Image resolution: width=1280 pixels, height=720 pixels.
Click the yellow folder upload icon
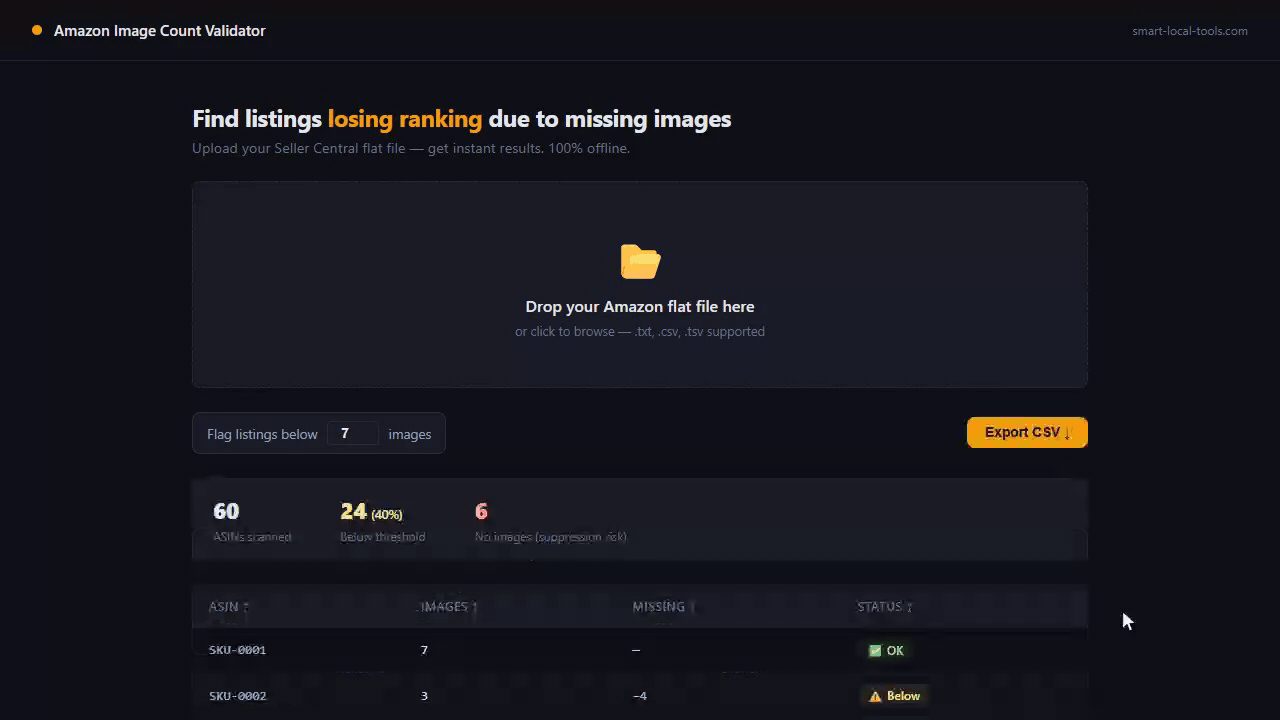640,262
